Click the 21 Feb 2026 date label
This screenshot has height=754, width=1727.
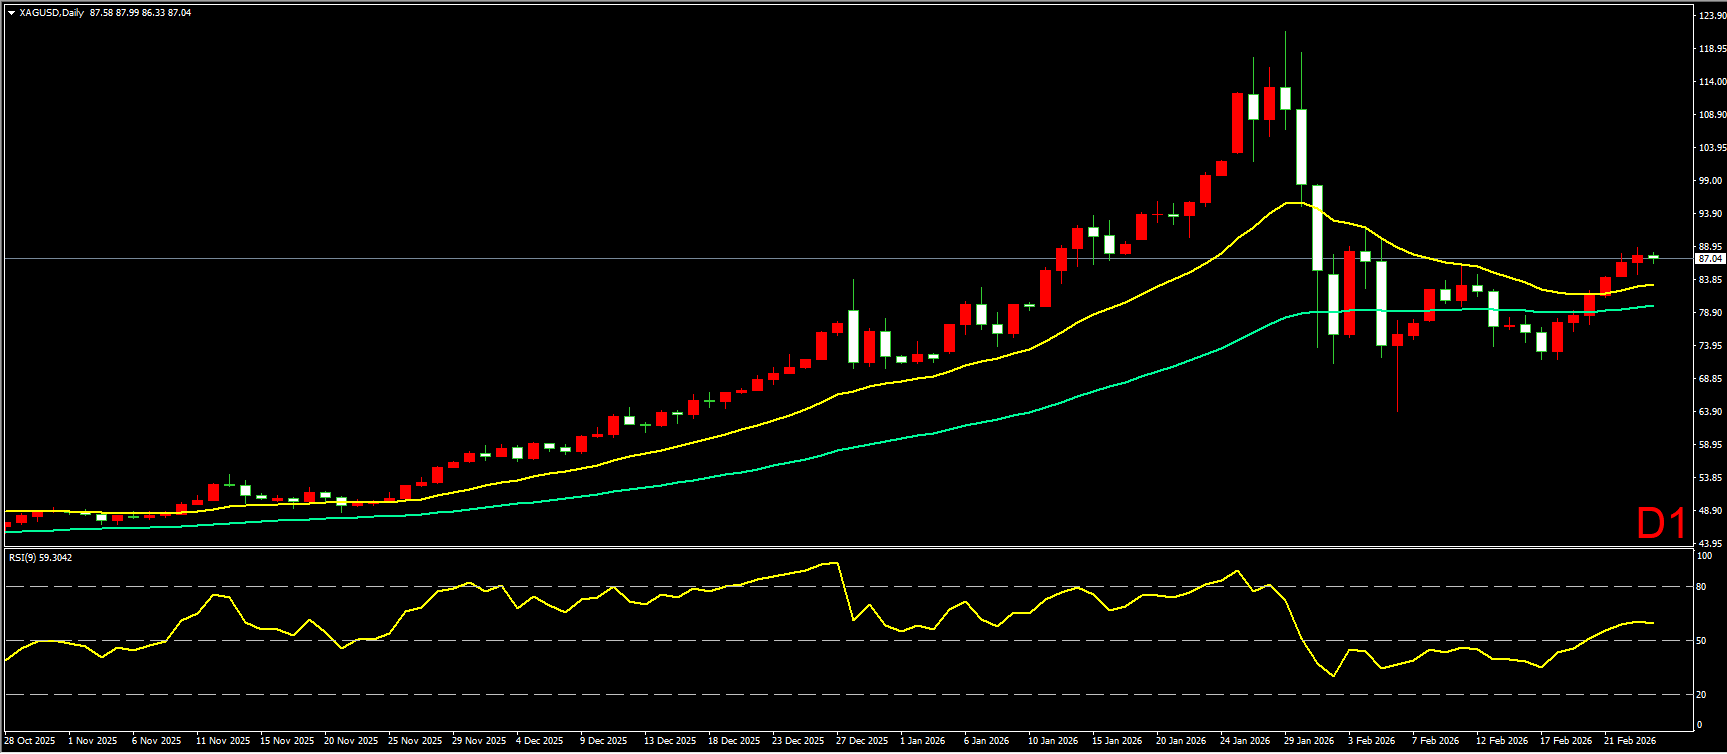[1630, 741]
